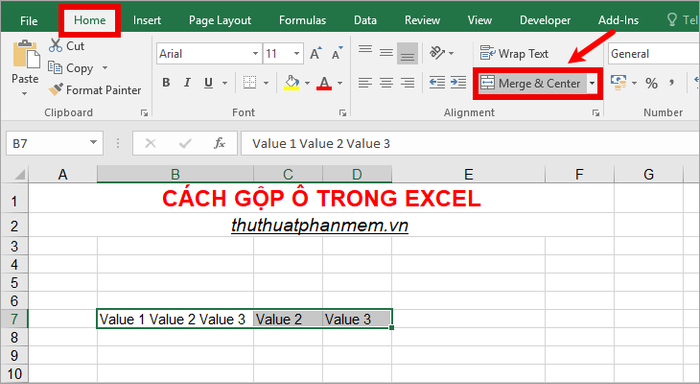
Task: Click the Tell me lightbulb icon
Action: click(671, 19)
